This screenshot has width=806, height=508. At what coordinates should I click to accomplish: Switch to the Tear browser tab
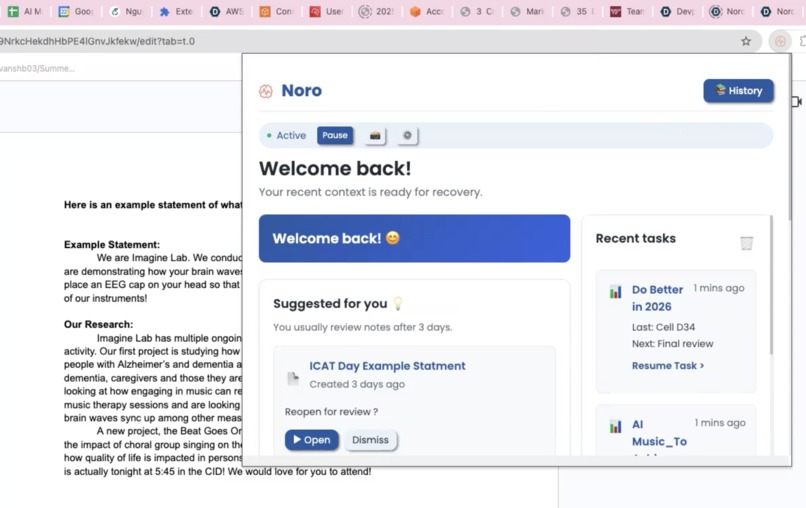pyautogui.click(x=627, y=11)
